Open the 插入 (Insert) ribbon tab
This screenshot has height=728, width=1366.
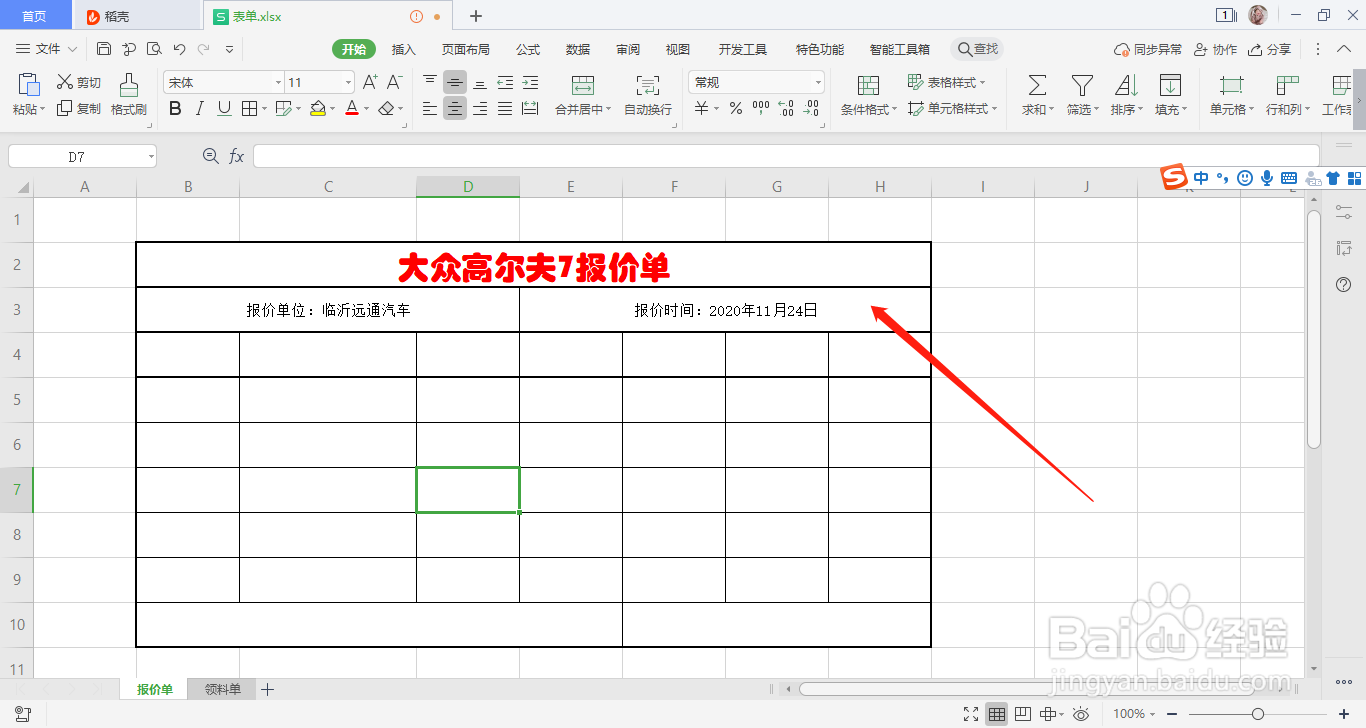pyautogui.click(x=404, y=49)
